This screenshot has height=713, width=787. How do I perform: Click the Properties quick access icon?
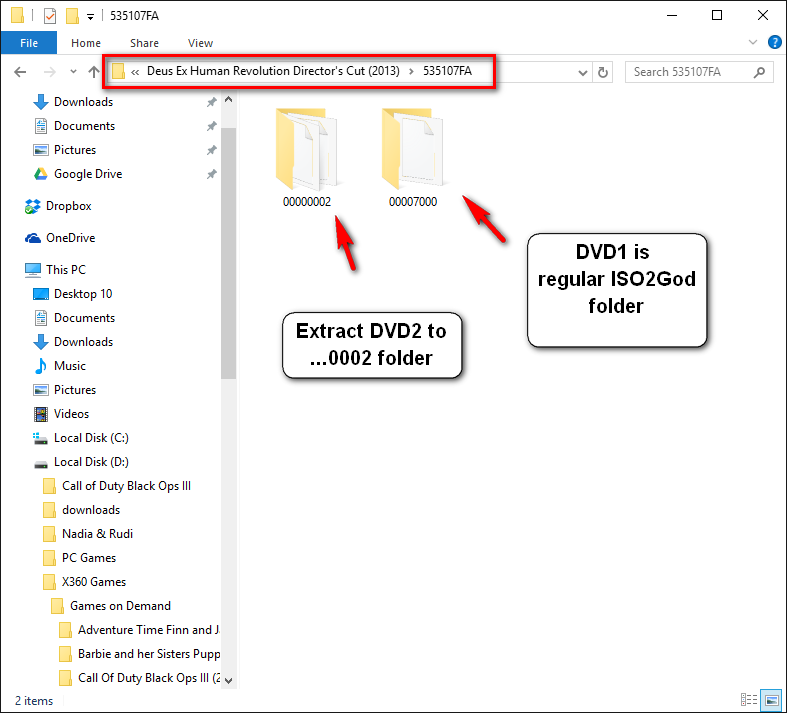50,16
